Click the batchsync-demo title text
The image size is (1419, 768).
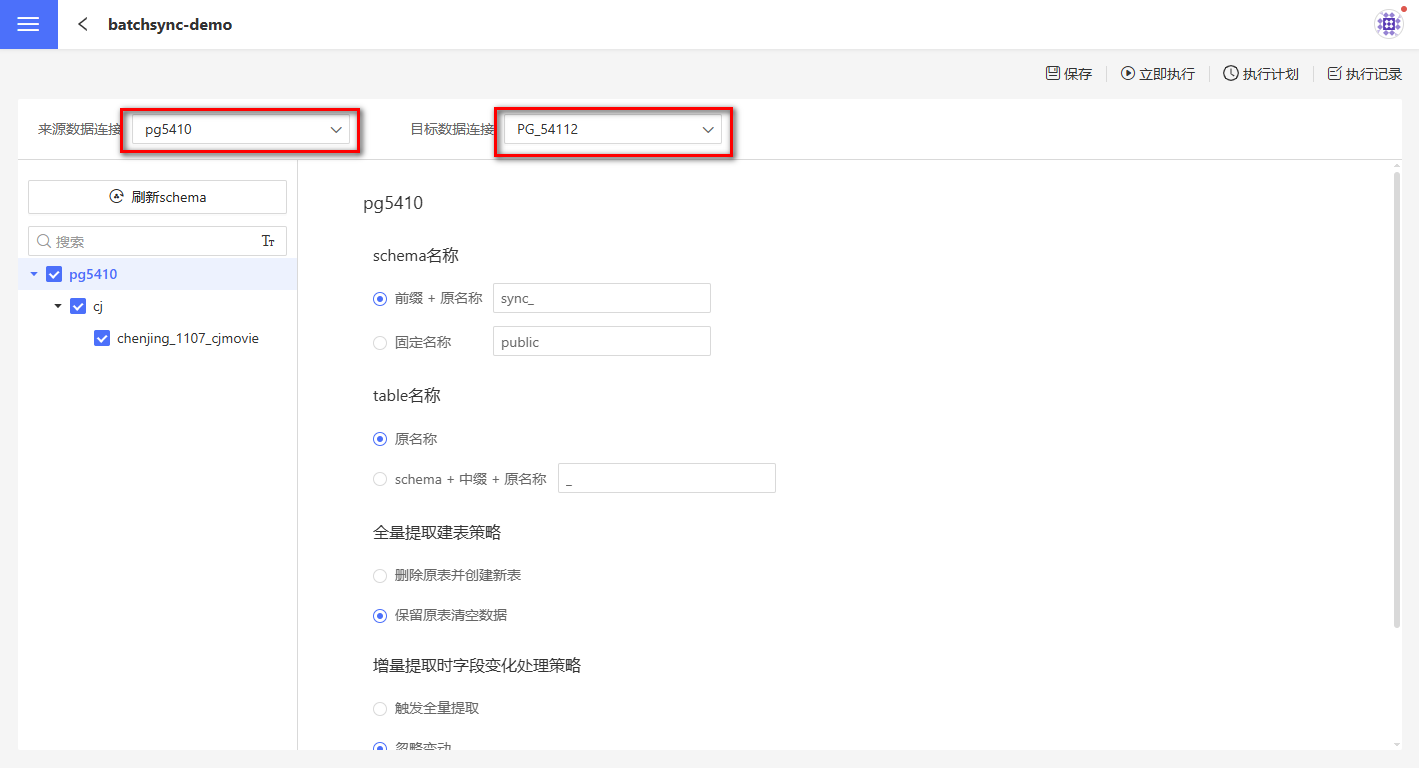pos(170,24)
